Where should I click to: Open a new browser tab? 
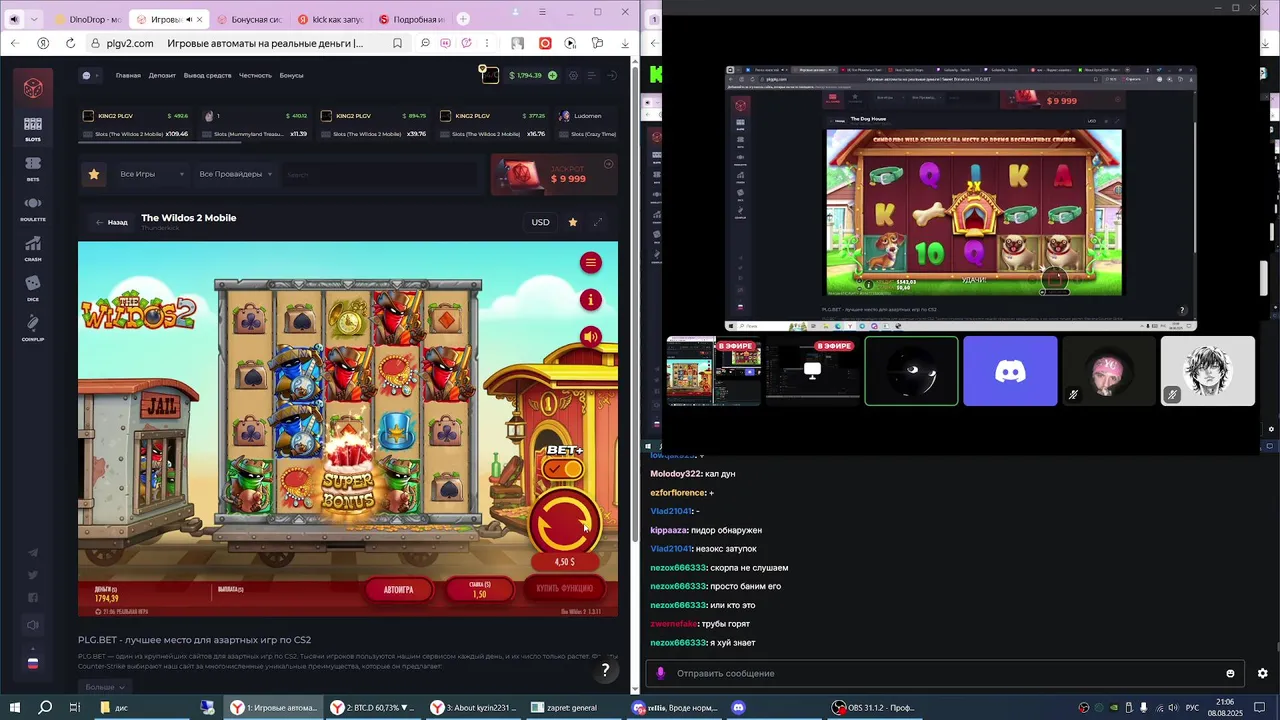pyautogui.click(x=463, y=19)
